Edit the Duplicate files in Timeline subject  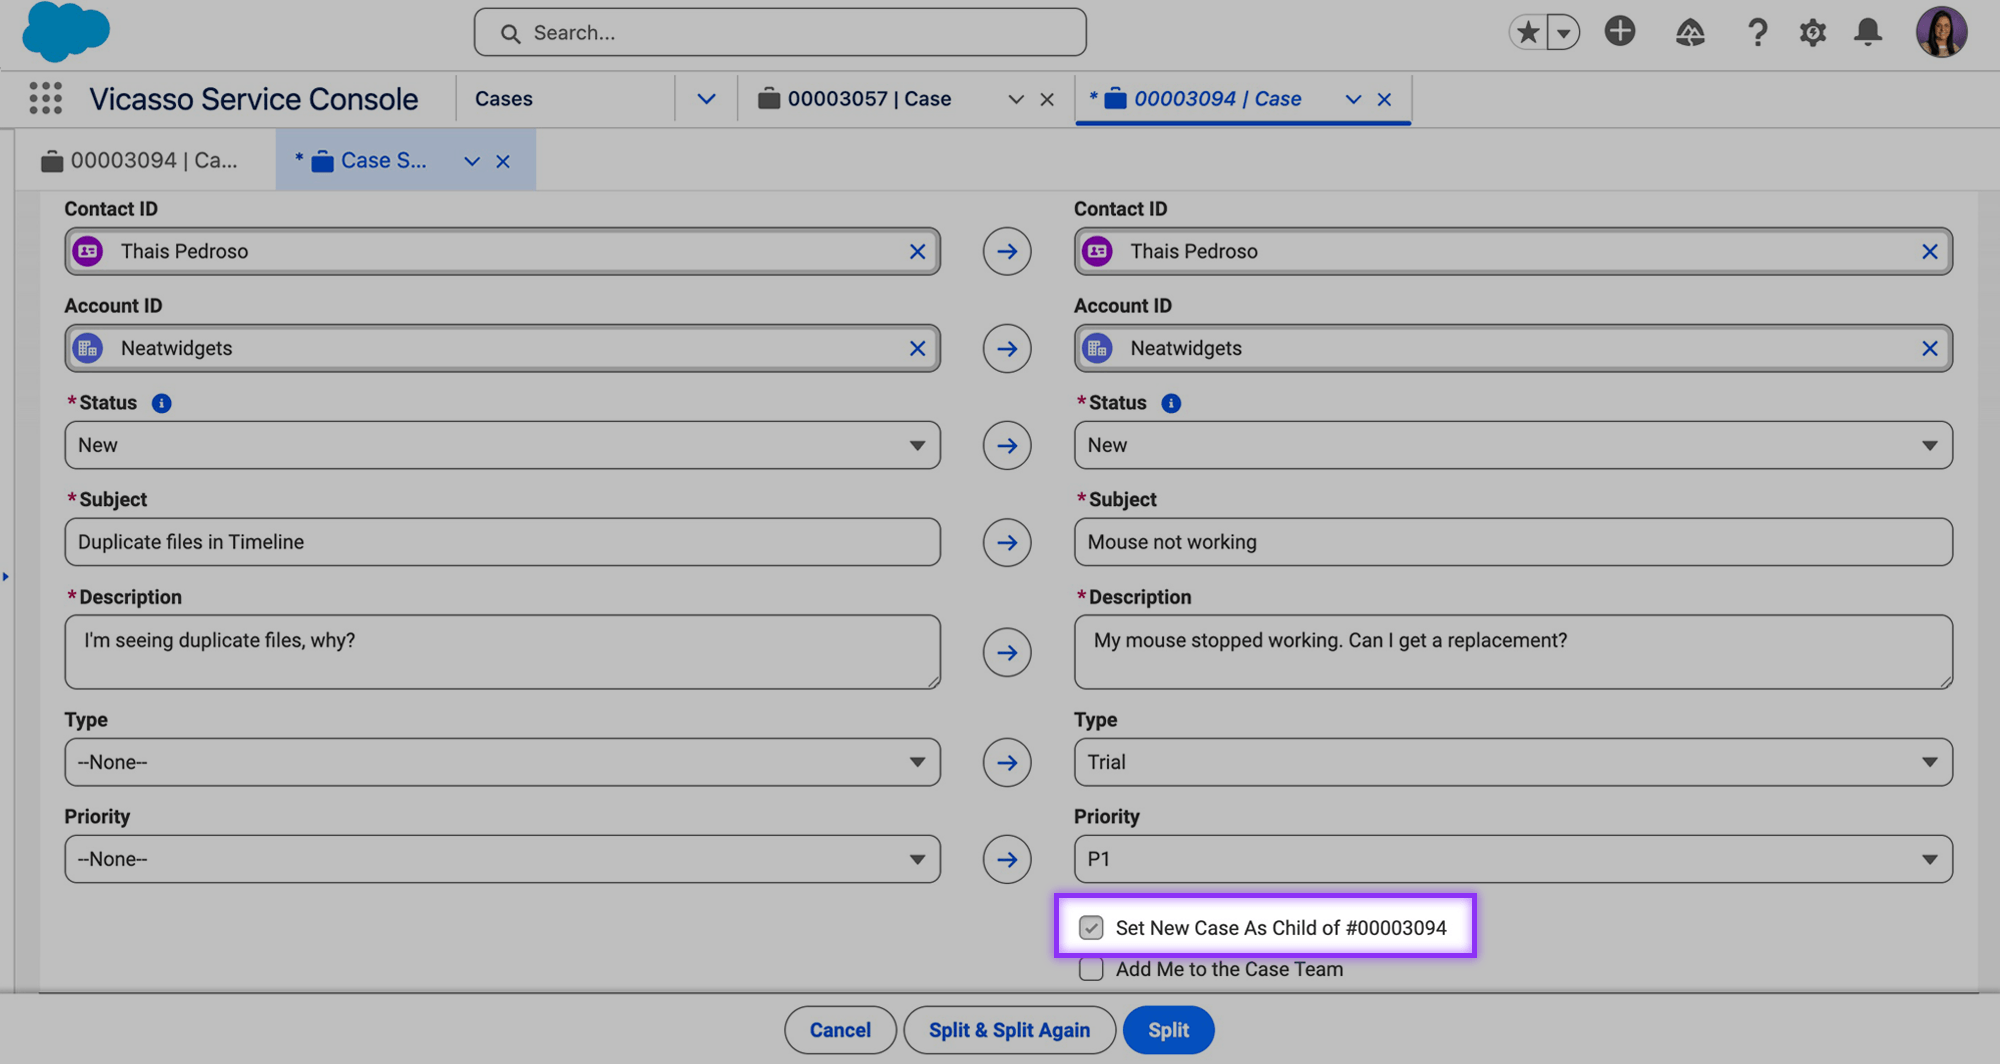[x=502, y=542]
